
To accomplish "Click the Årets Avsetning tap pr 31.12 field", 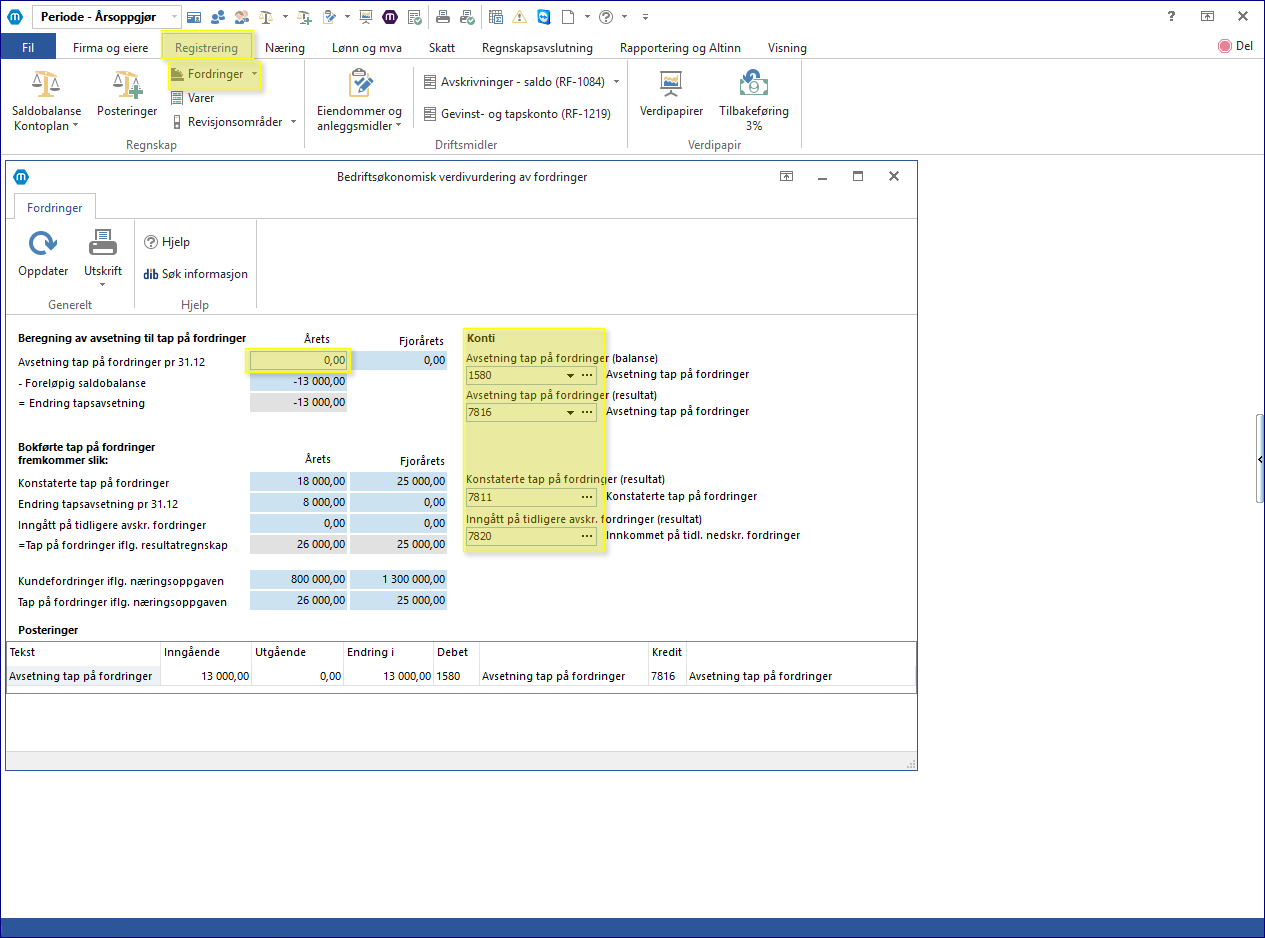I will click(x=298, y=361).
